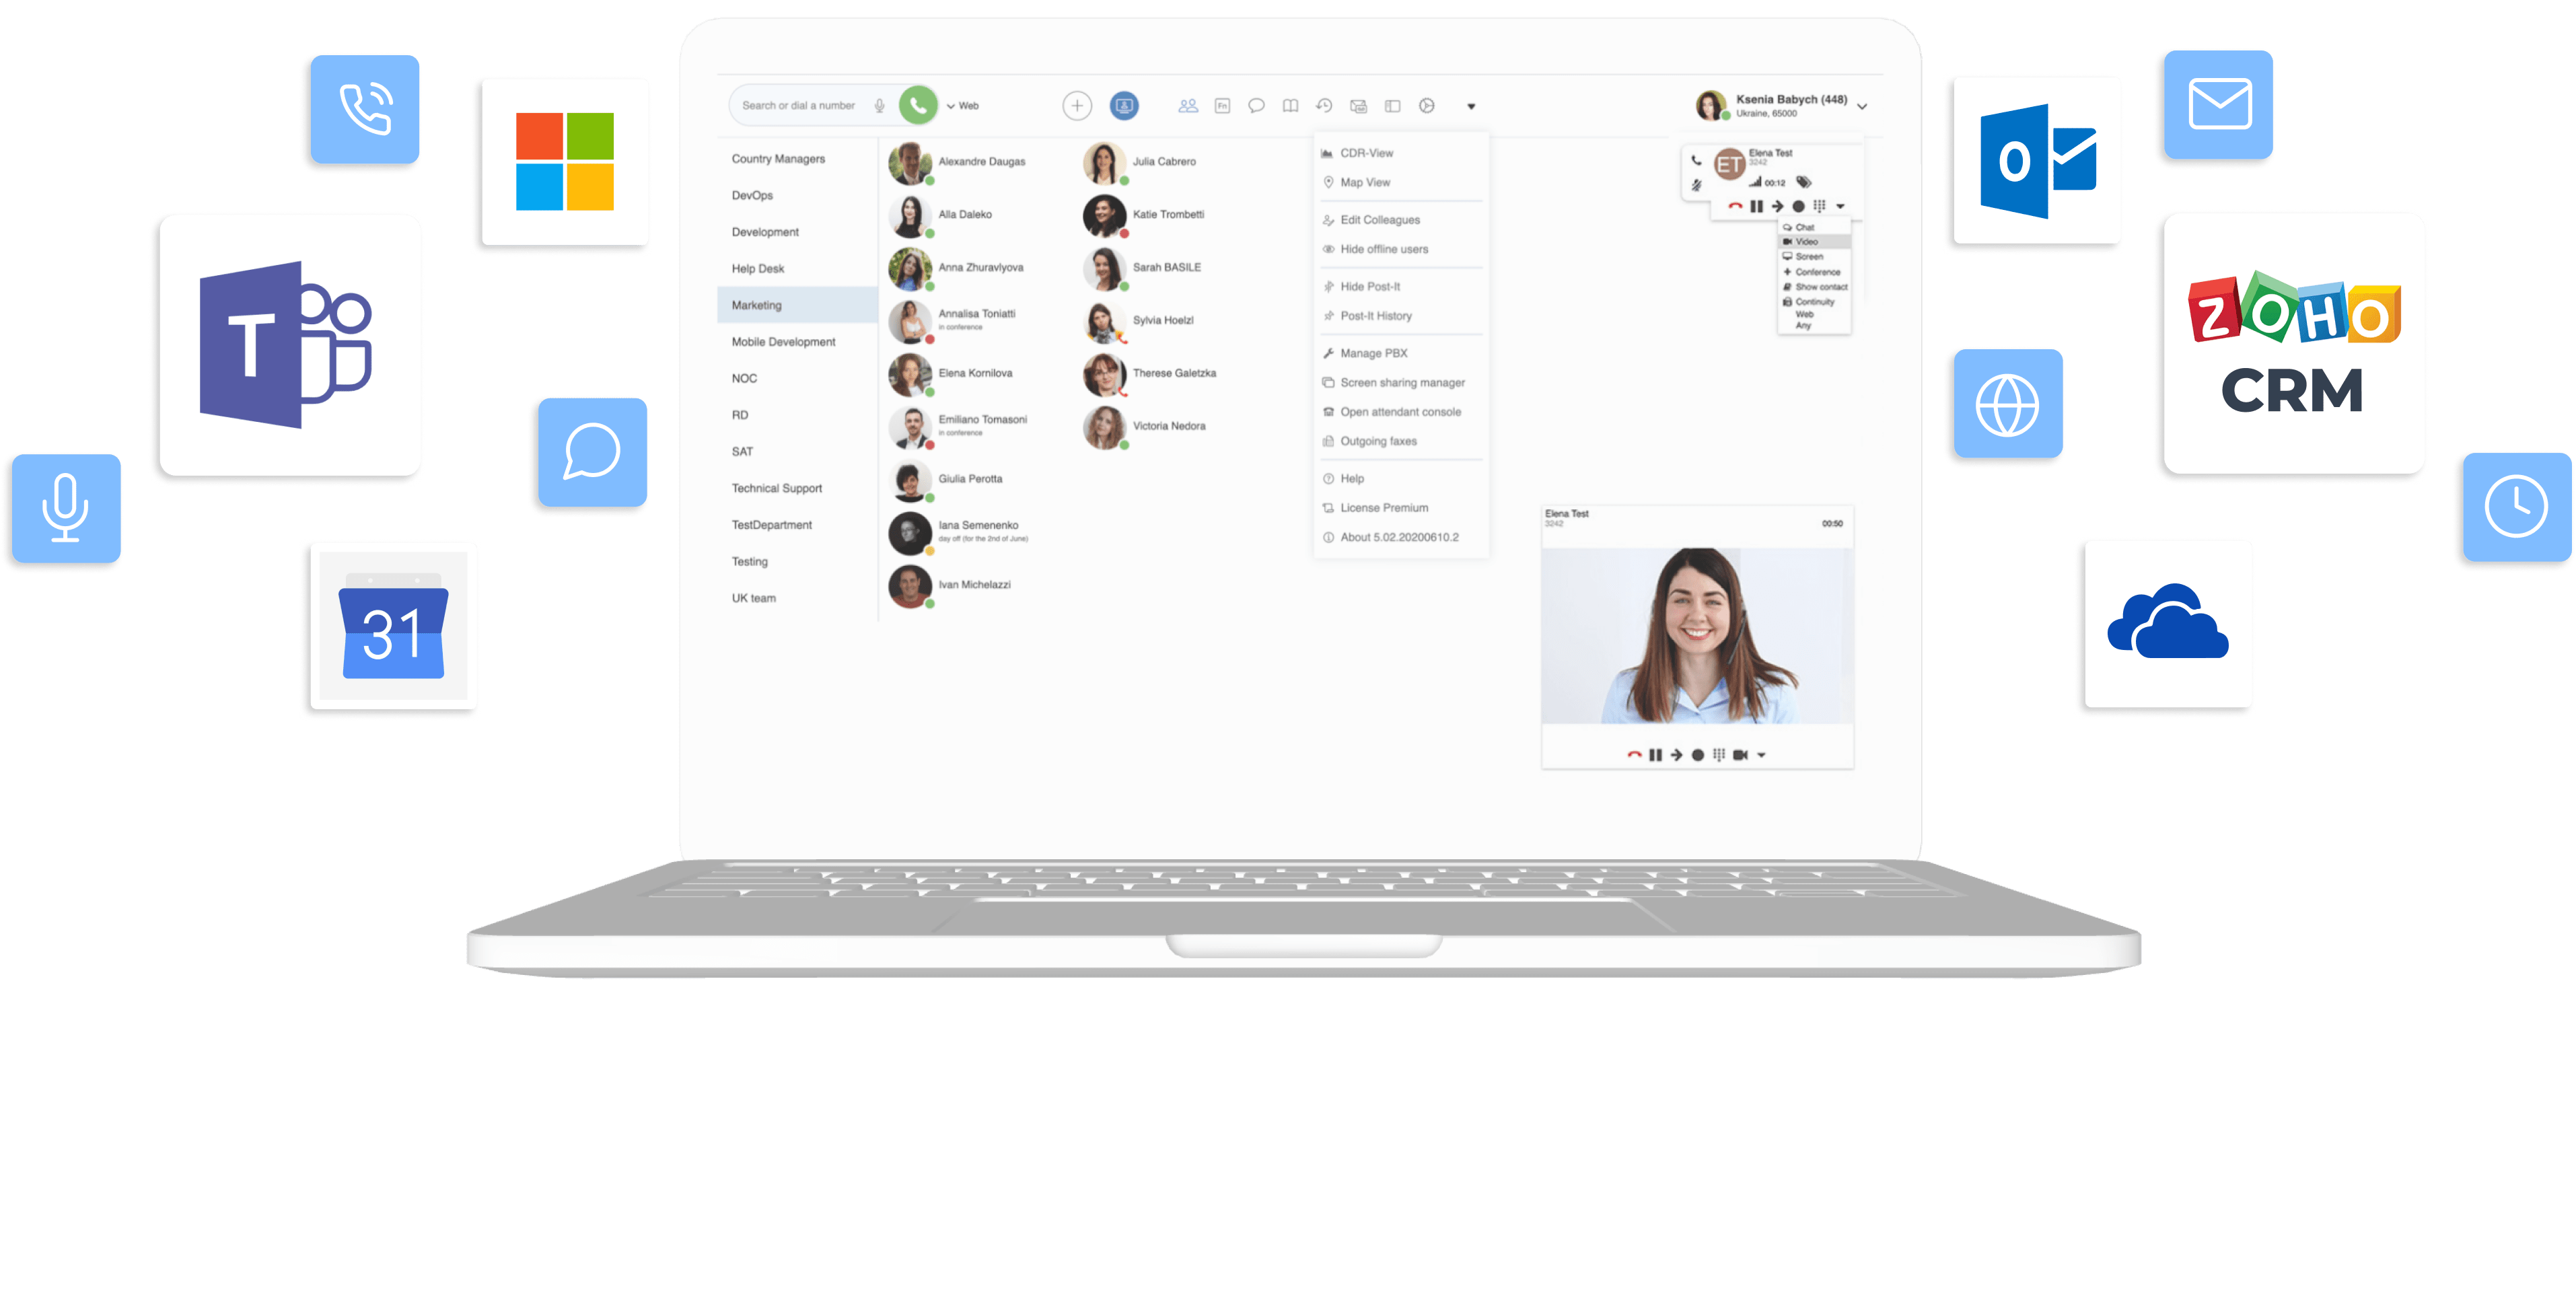Select Continuity in call options menu
The height and width of the screenshot is (1302, 2576).
pyautogui.click(x=1814, y=301)
